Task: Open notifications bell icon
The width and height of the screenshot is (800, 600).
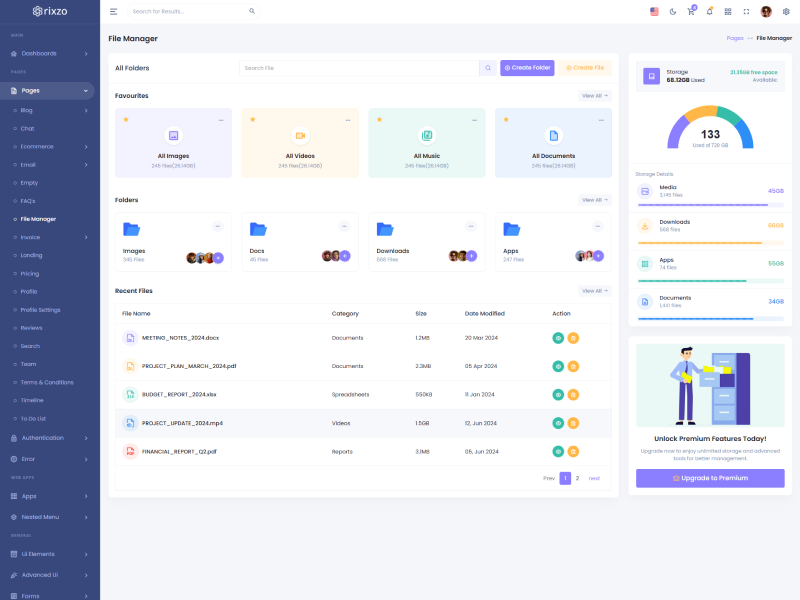Action: coord(709,11)
